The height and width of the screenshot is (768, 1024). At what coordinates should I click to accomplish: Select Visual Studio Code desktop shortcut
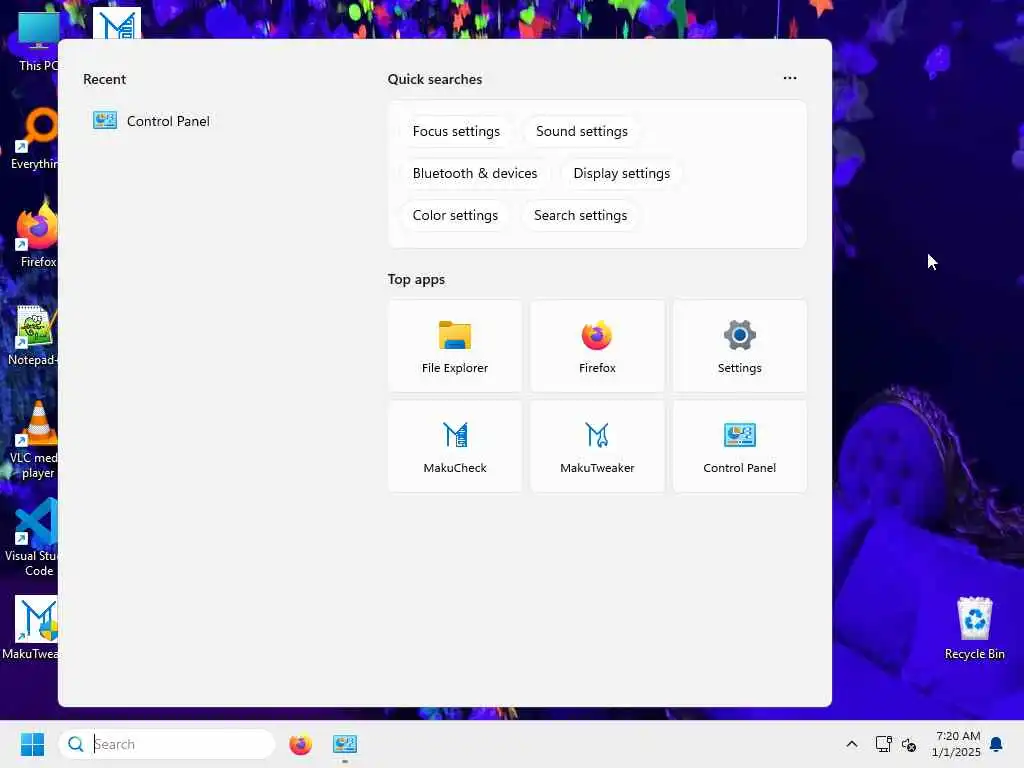(x=33, y=537)
